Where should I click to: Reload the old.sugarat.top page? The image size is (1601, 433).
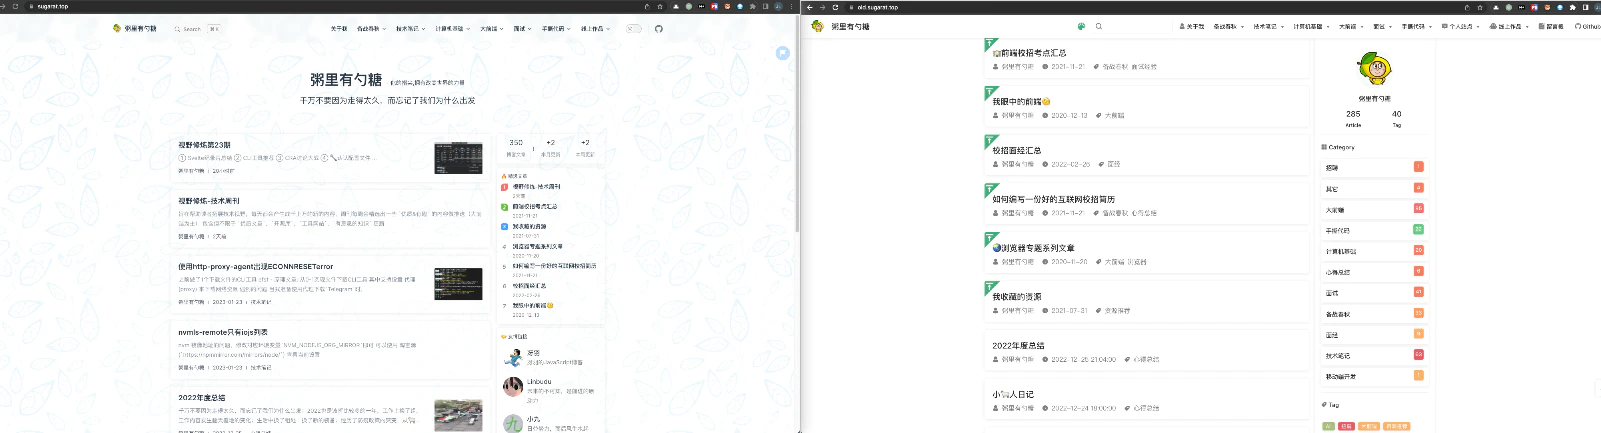tap(835, 7)
